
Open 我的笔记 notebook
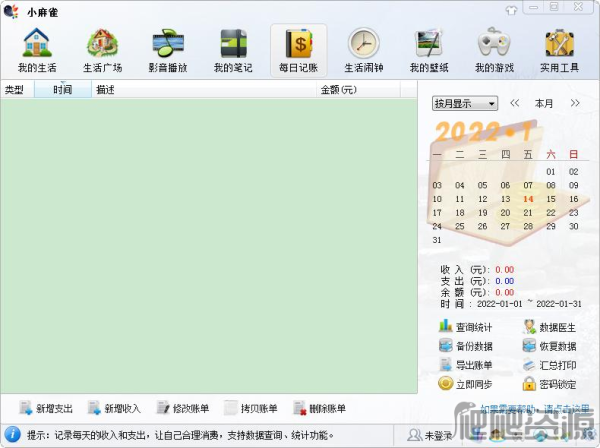pos(233,50)
